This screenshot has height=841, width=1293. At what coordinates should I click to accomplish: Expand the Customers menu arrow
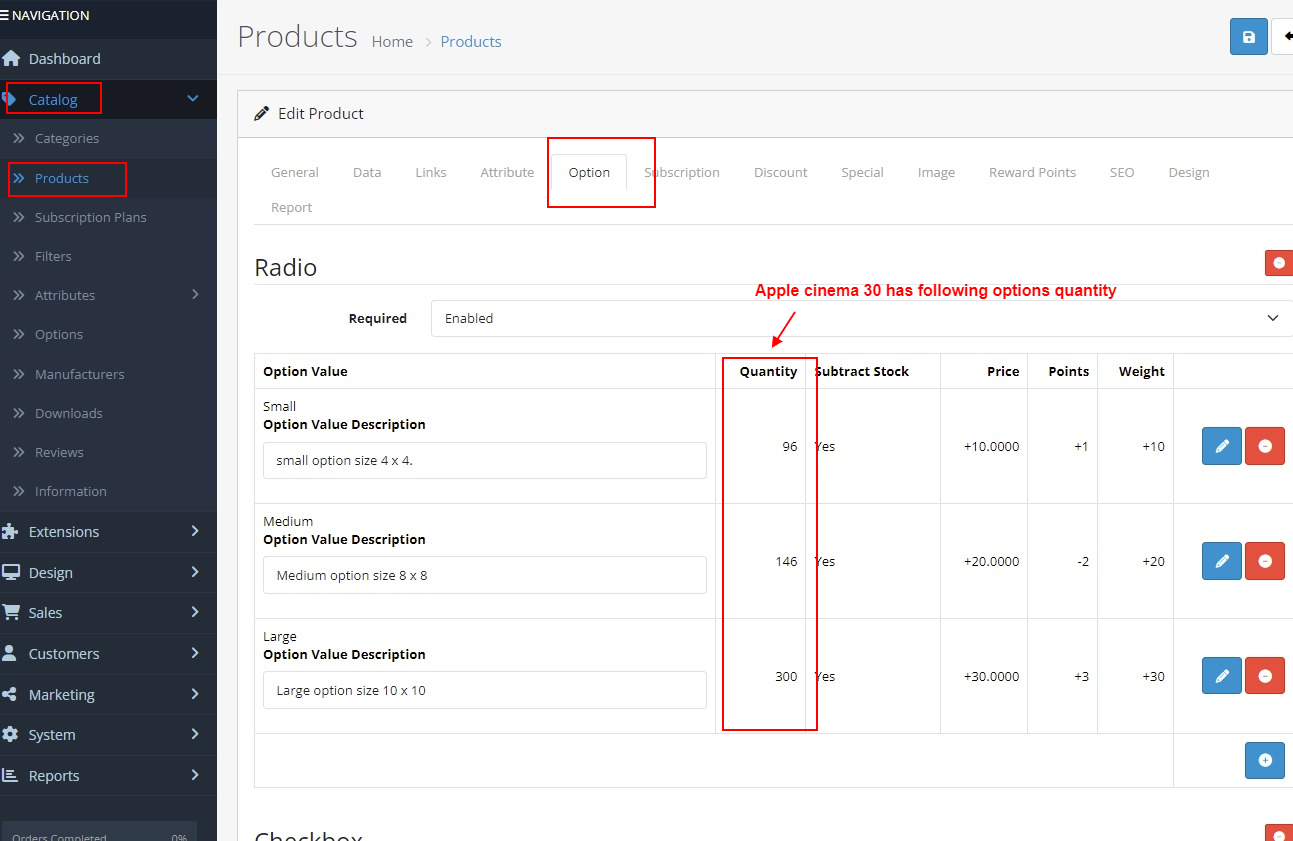[195, 653]
